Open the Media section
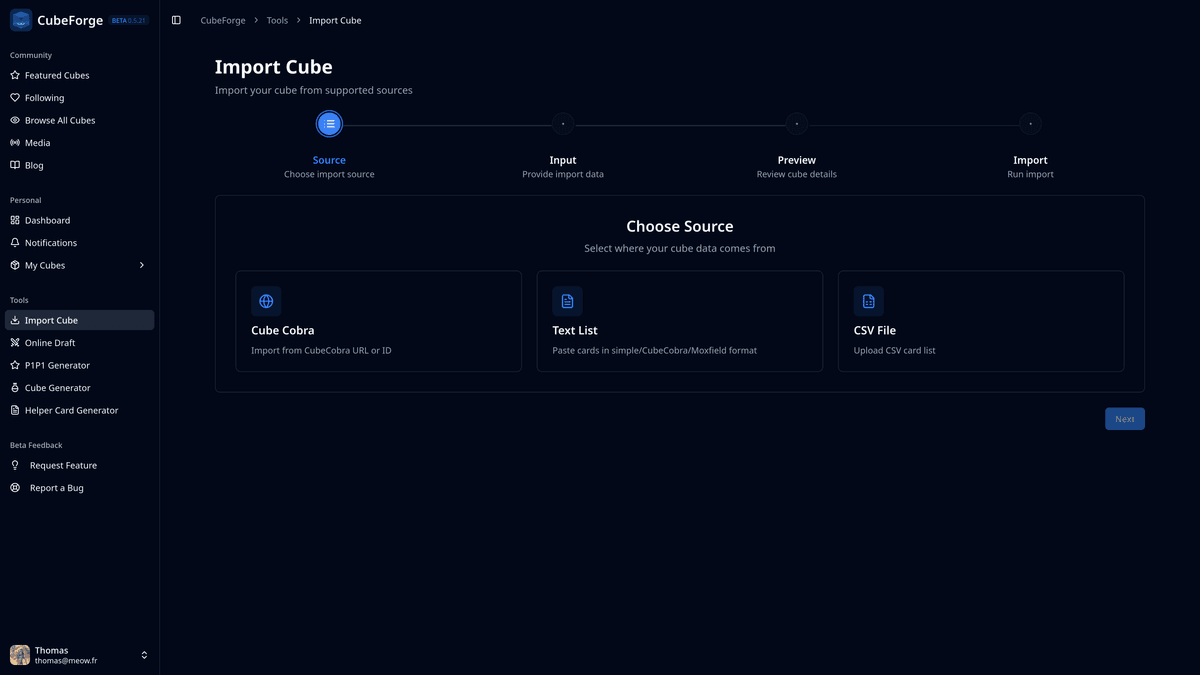 tap(40, 142)
